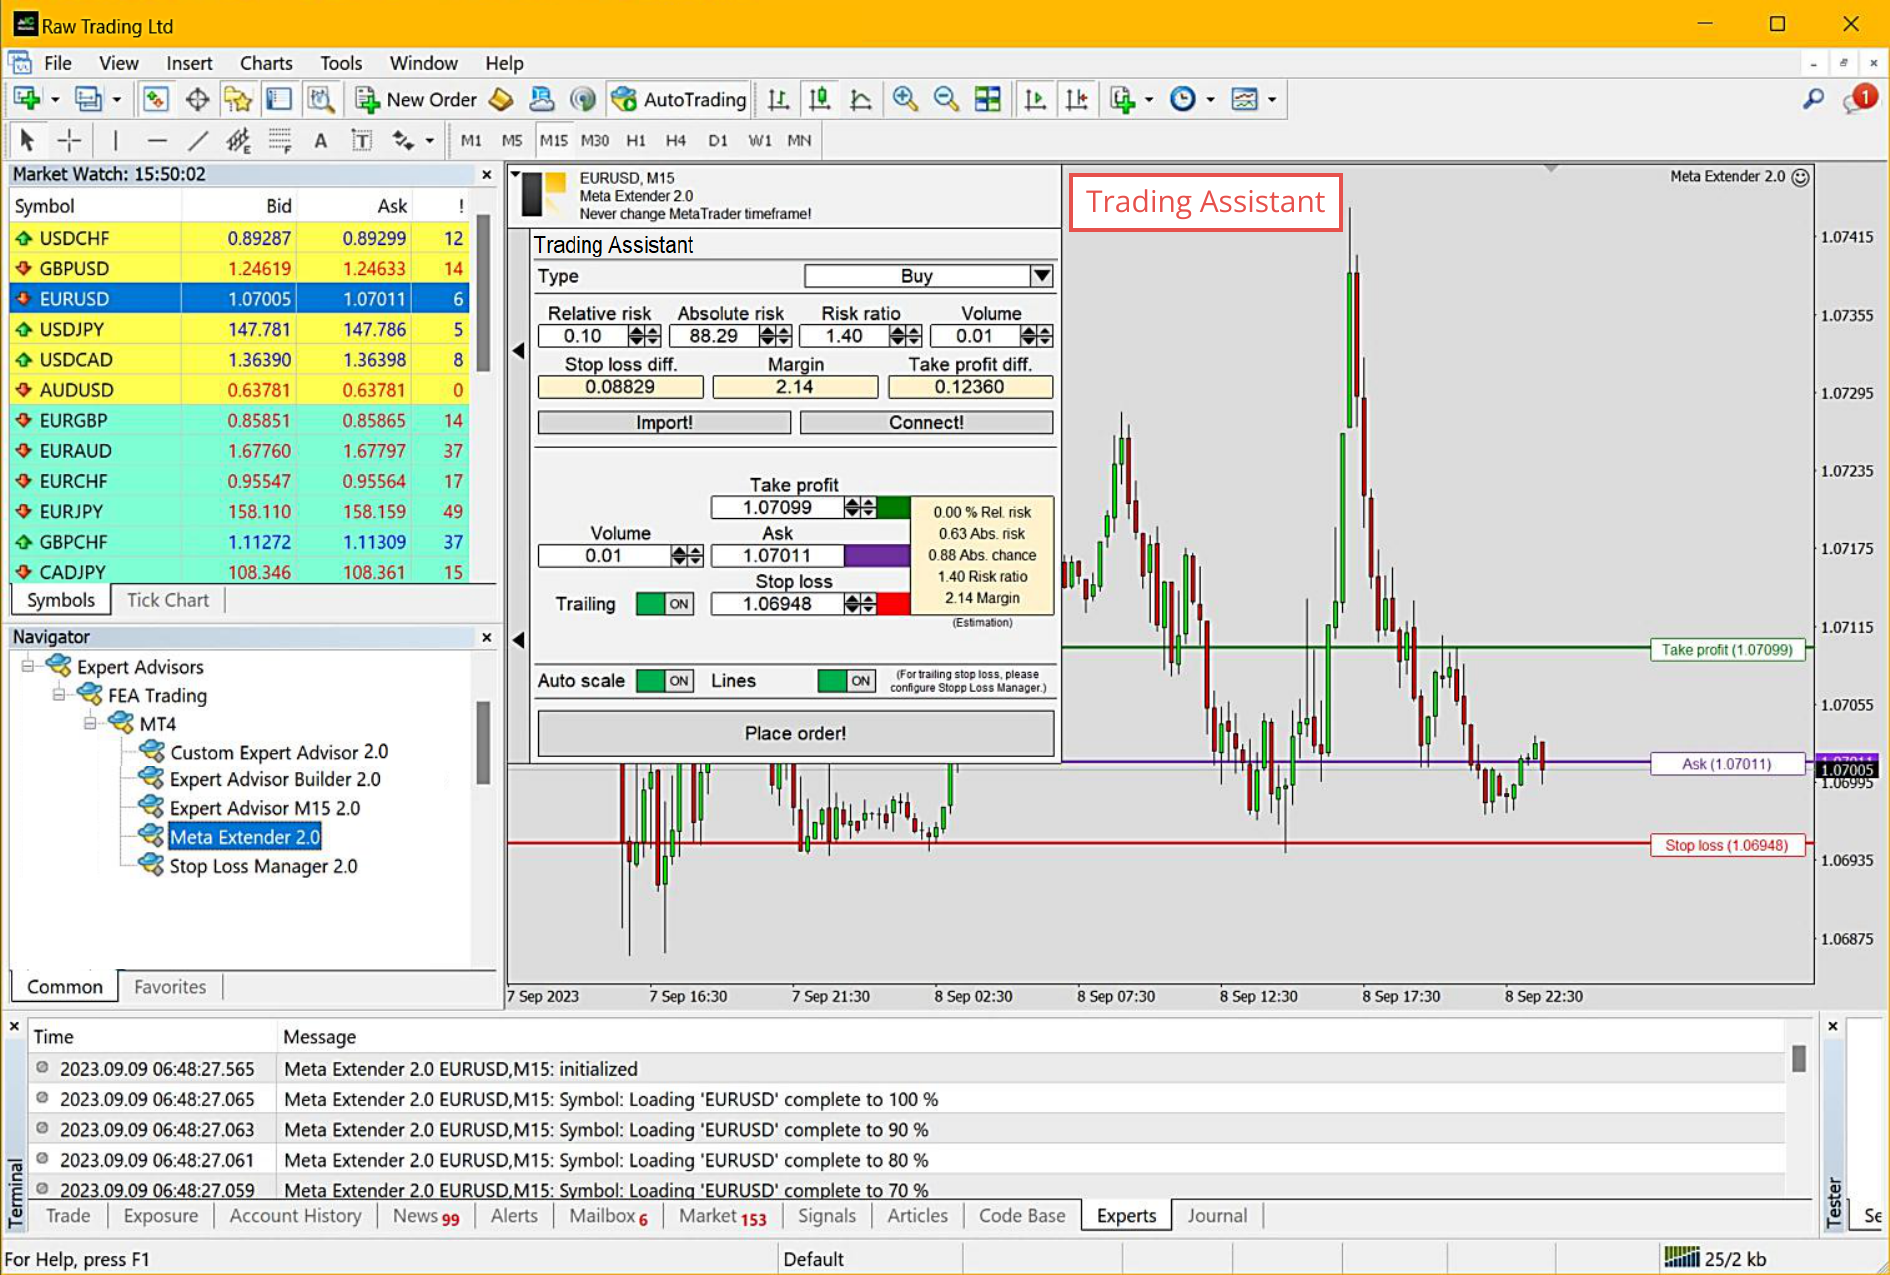Image resolution: width=1890 pixels, height=1275 pixels.
Task: Select the H1 timeframe button
Action: [x=636, y=140]
